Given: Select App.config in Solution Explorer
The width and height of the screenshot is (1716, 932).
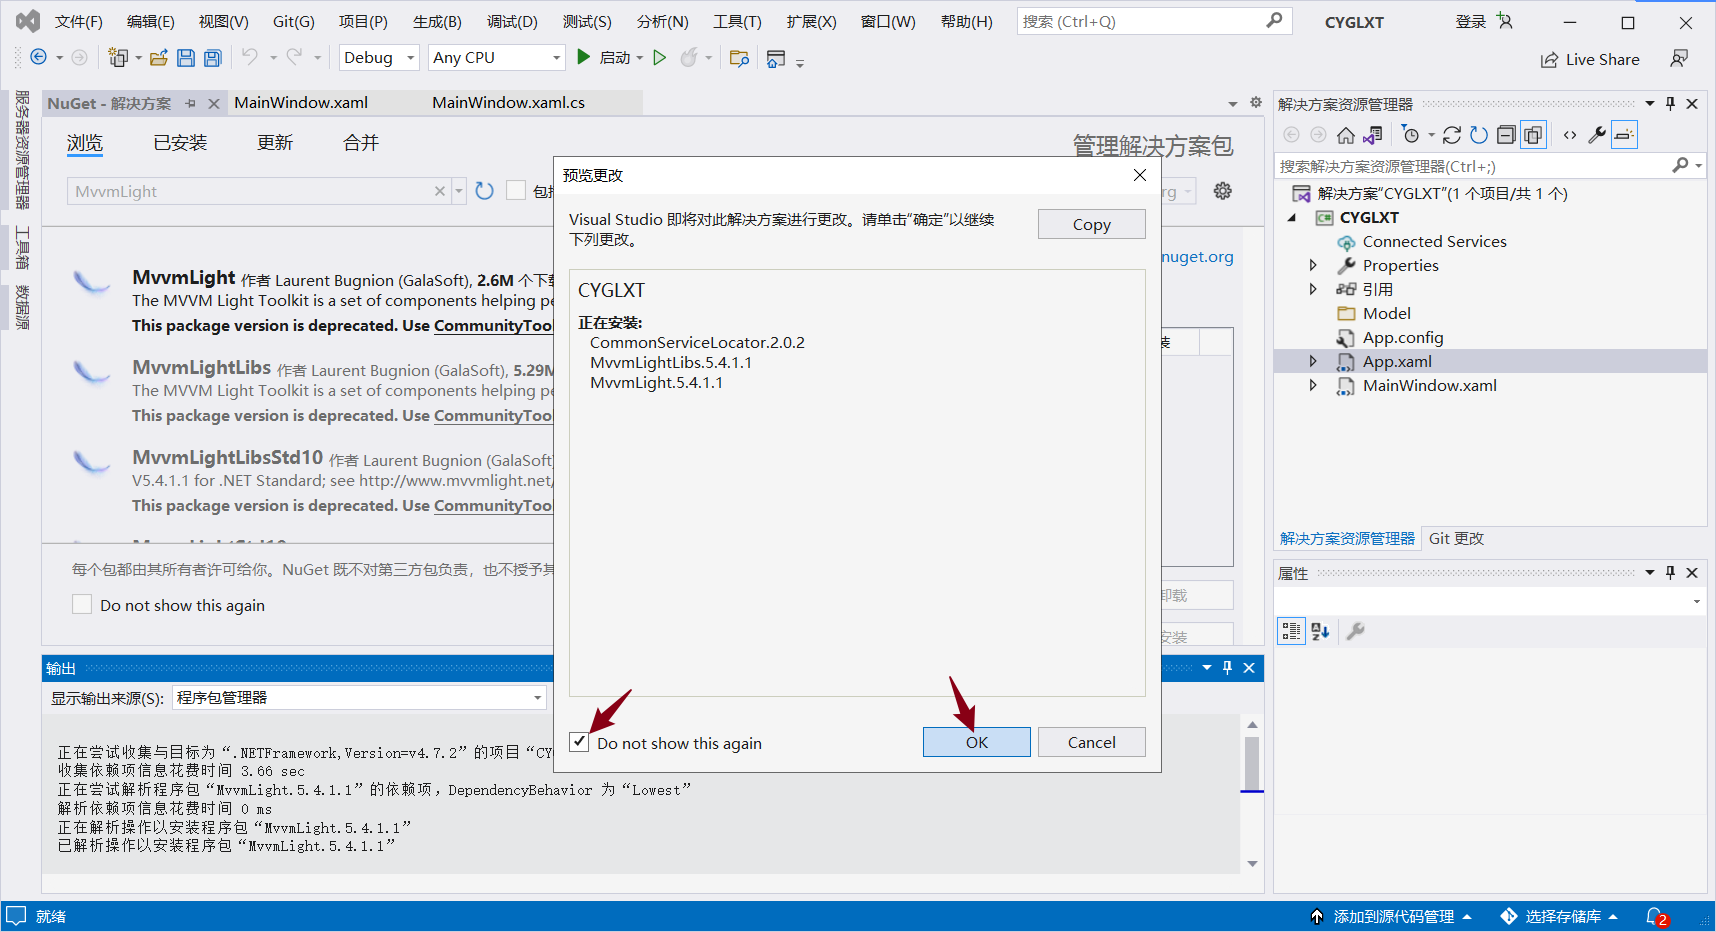Looking at the screenshot, I should click(x=1402, y=337).
